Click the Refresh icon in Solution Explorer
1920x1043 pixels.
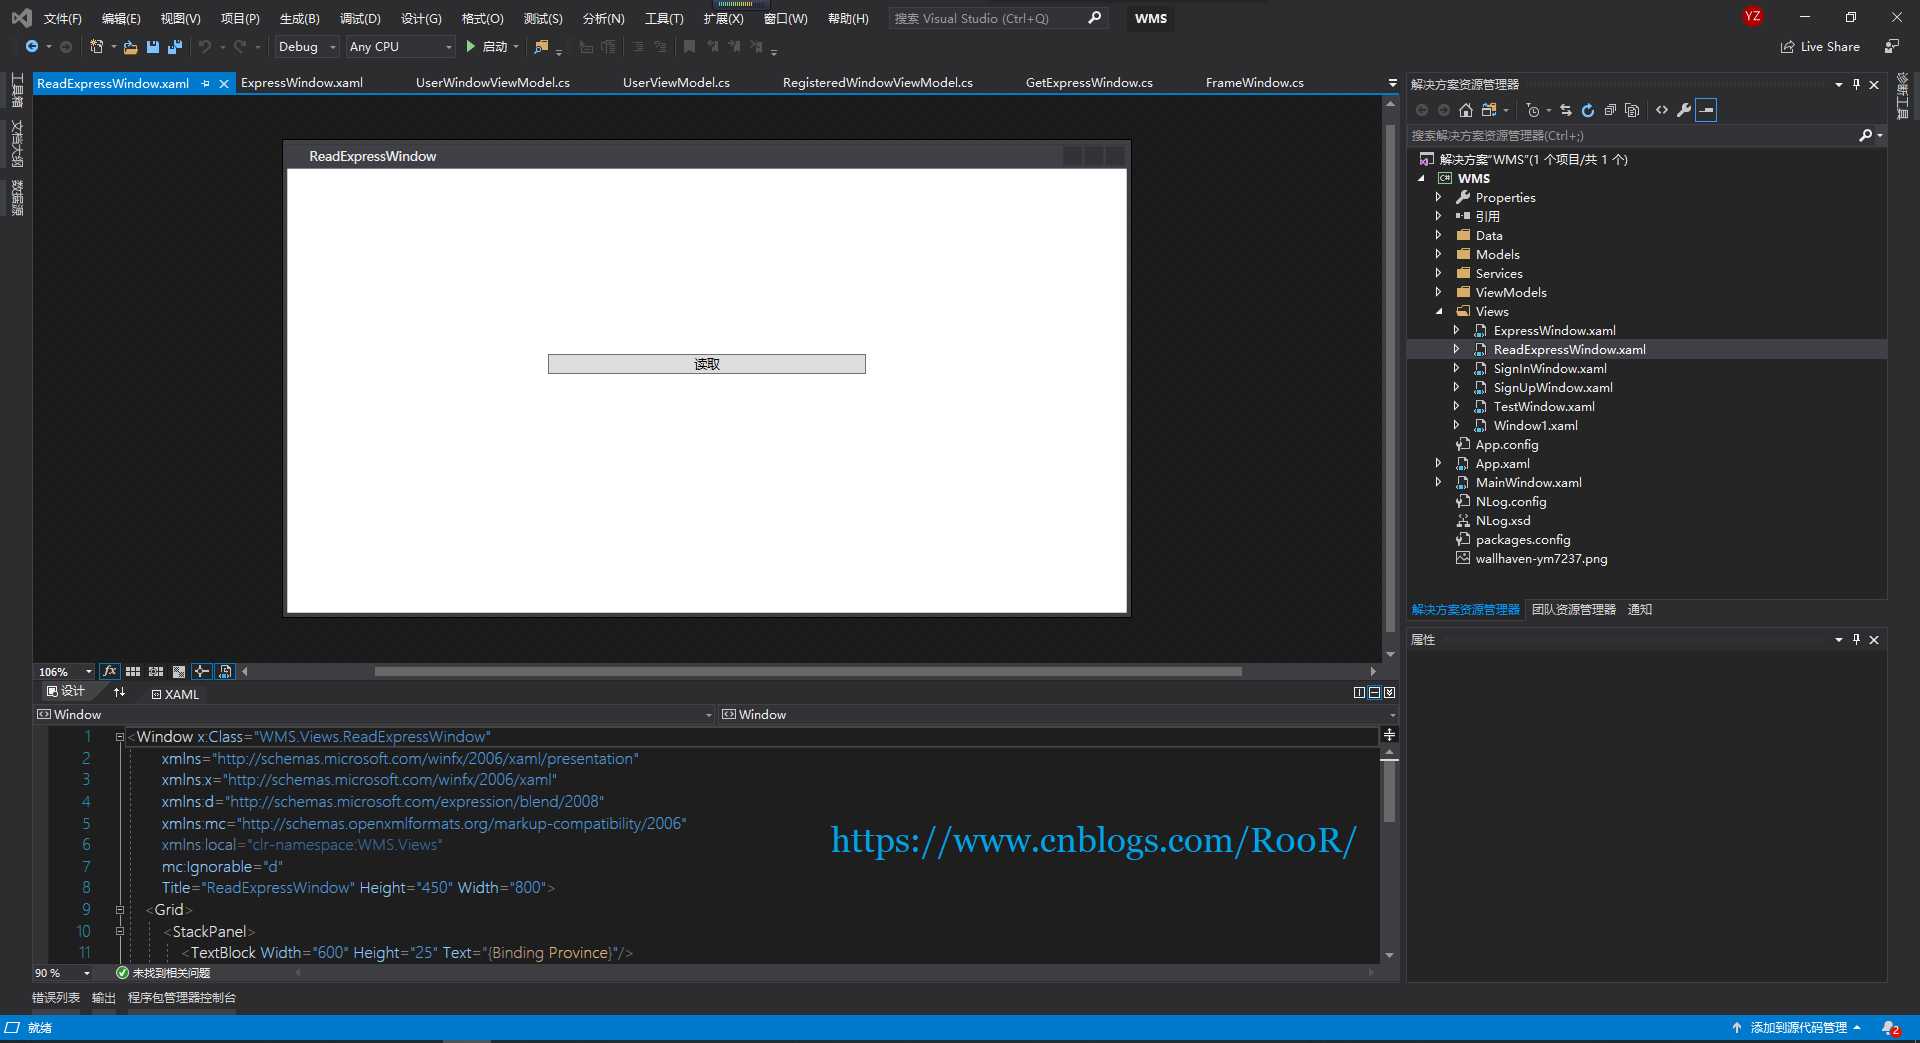coord(1588,110)
